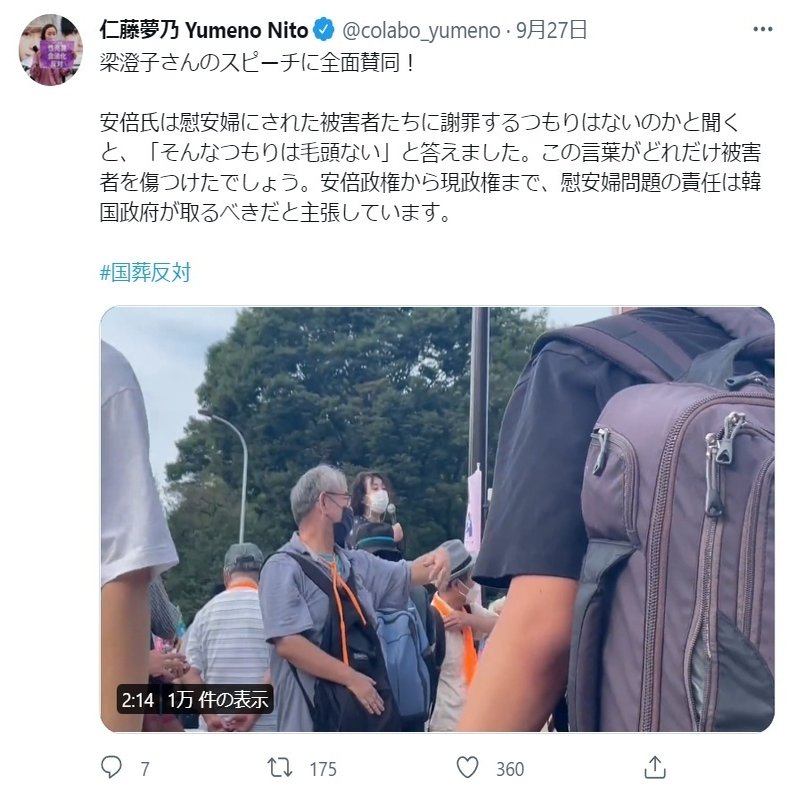This screenshot has height=796, width=796.
Task: Click the tweet body text paragraph
Action: (430, 167)
